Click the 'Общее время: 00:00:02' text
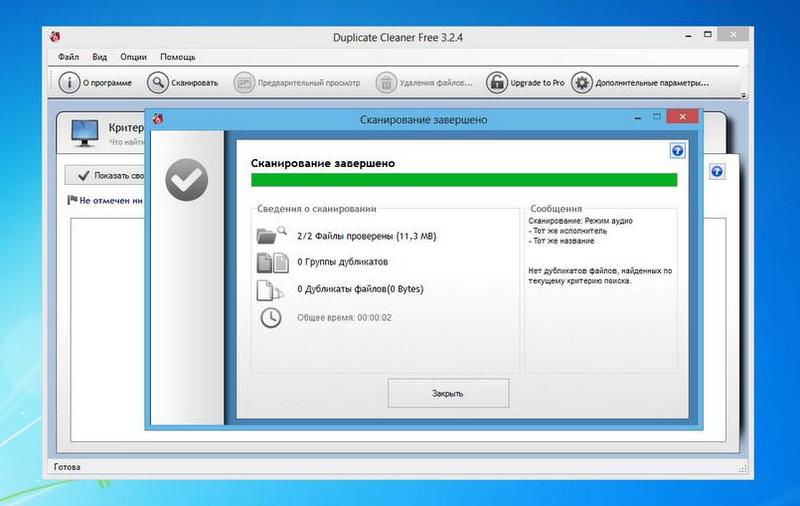The width and height of the screenshot is (800, 506). [344, 317]
